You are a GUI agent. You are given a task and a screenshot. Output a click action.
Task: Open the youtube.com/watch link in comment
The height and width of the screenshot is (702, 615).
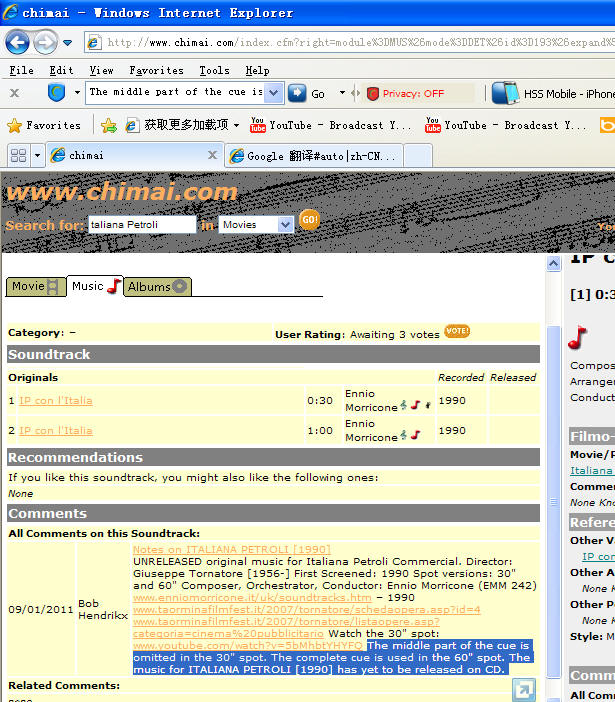[x=248, y=646]
